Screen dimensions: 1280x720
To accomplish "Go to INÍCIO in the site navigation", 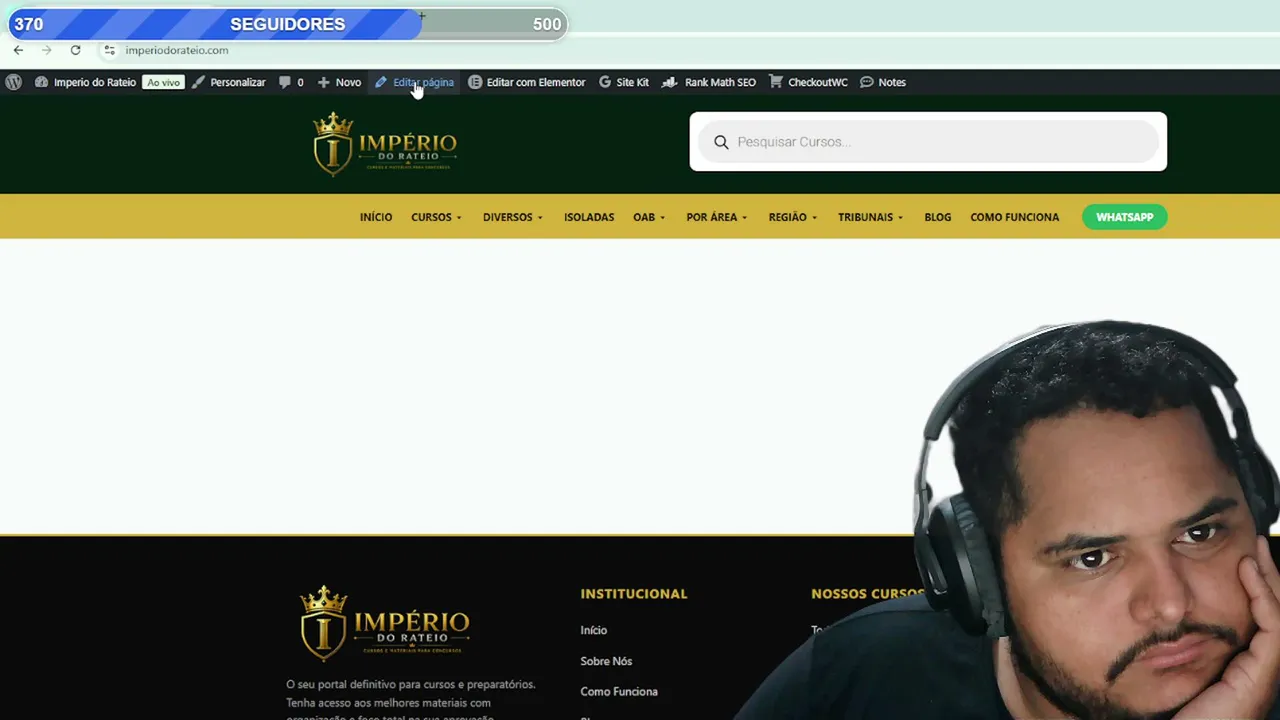I will [376, 217].
